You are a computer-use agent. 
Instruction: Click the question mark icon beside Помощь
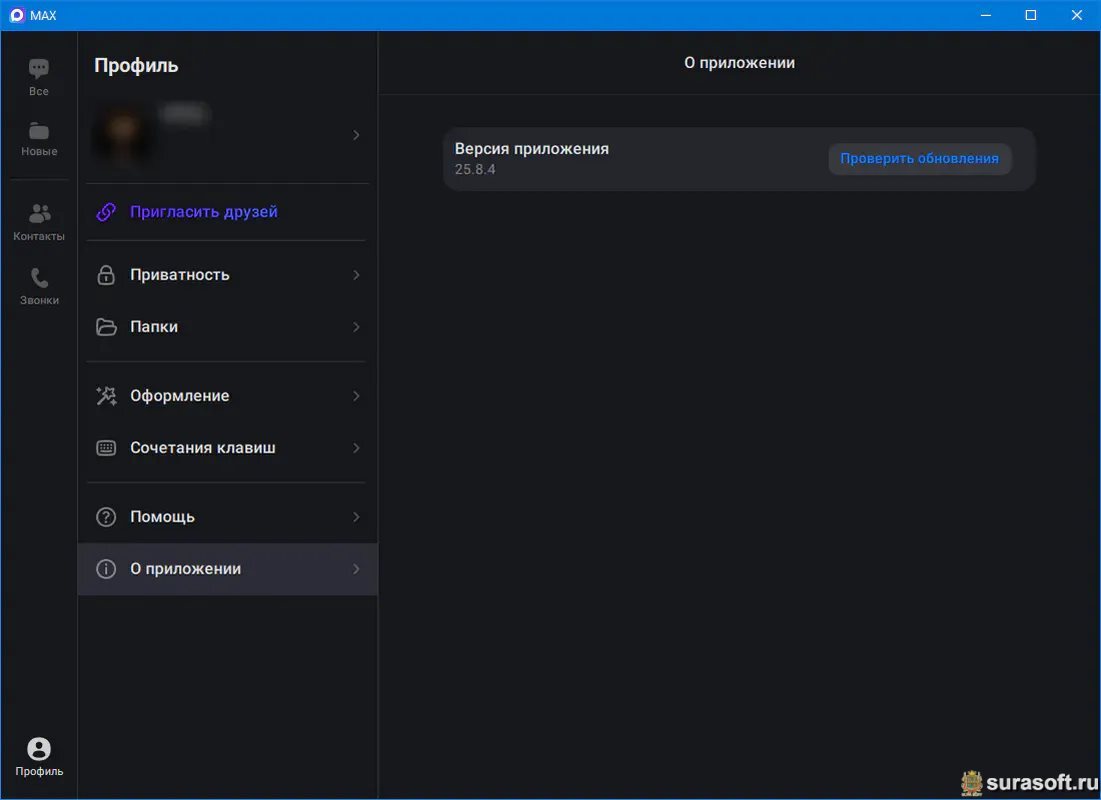click(106, 517)
